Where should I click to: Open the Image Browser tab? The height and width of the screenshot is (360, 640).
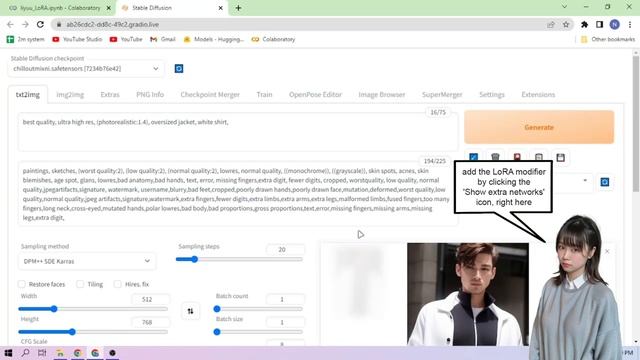coord(382,94)
